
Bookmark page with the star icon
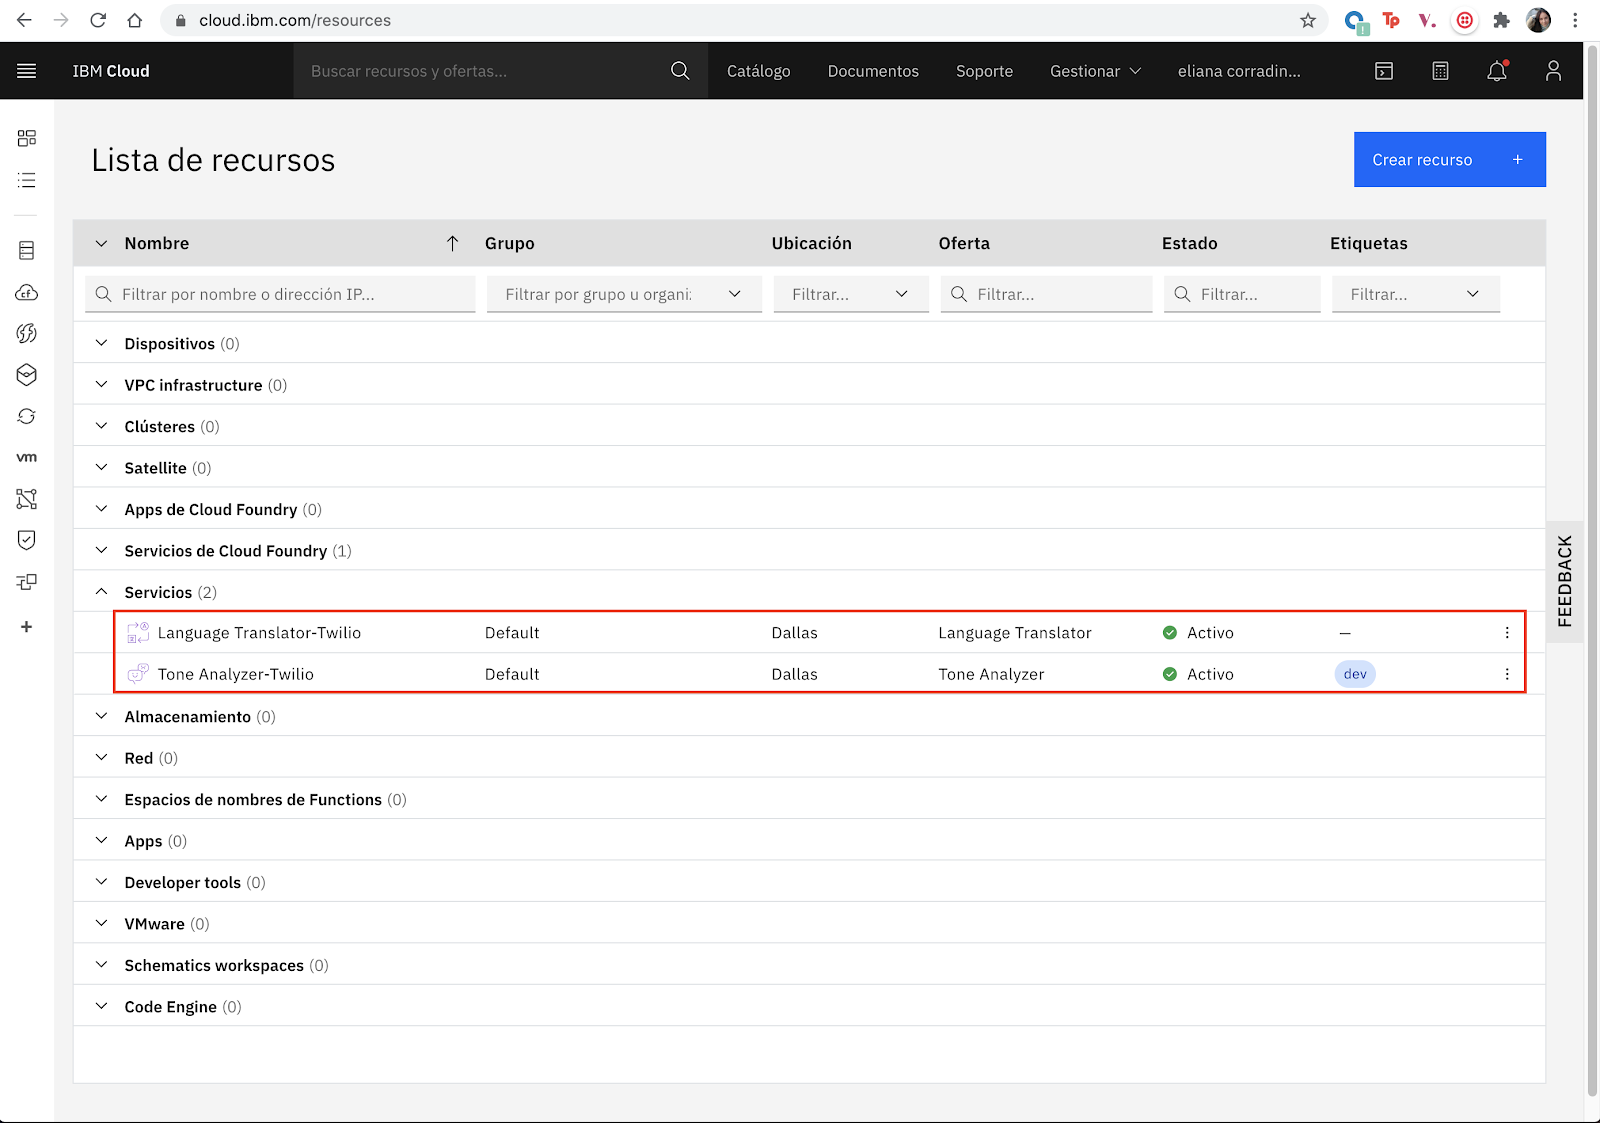[x=1308, y=20]
